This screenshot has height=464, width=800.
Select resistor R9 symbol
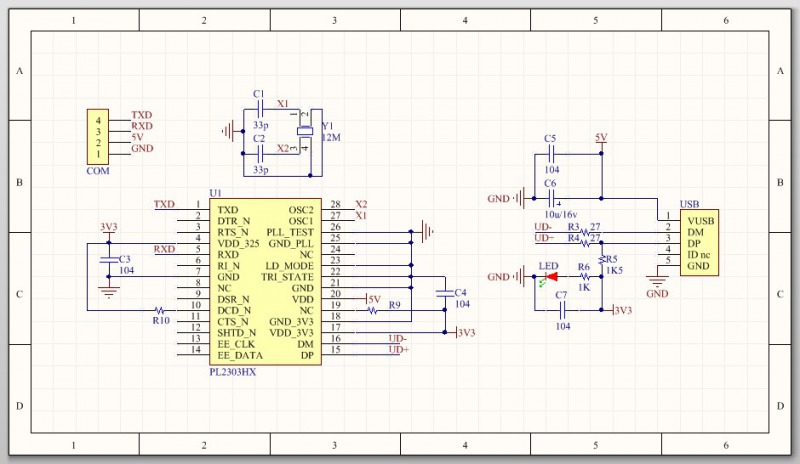(374, 310)
